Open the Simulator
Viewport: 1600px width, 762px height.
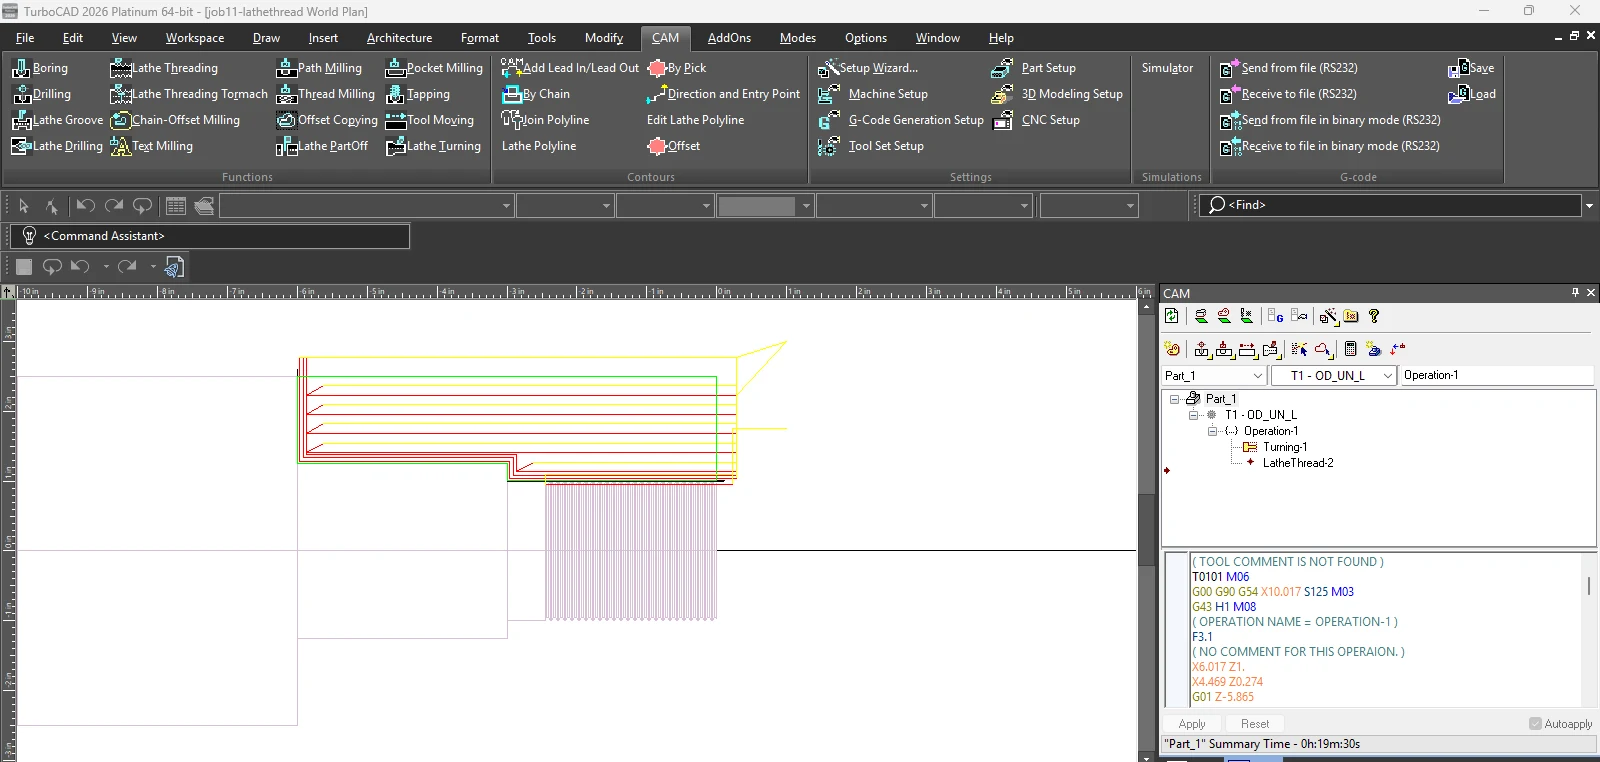1167,68
